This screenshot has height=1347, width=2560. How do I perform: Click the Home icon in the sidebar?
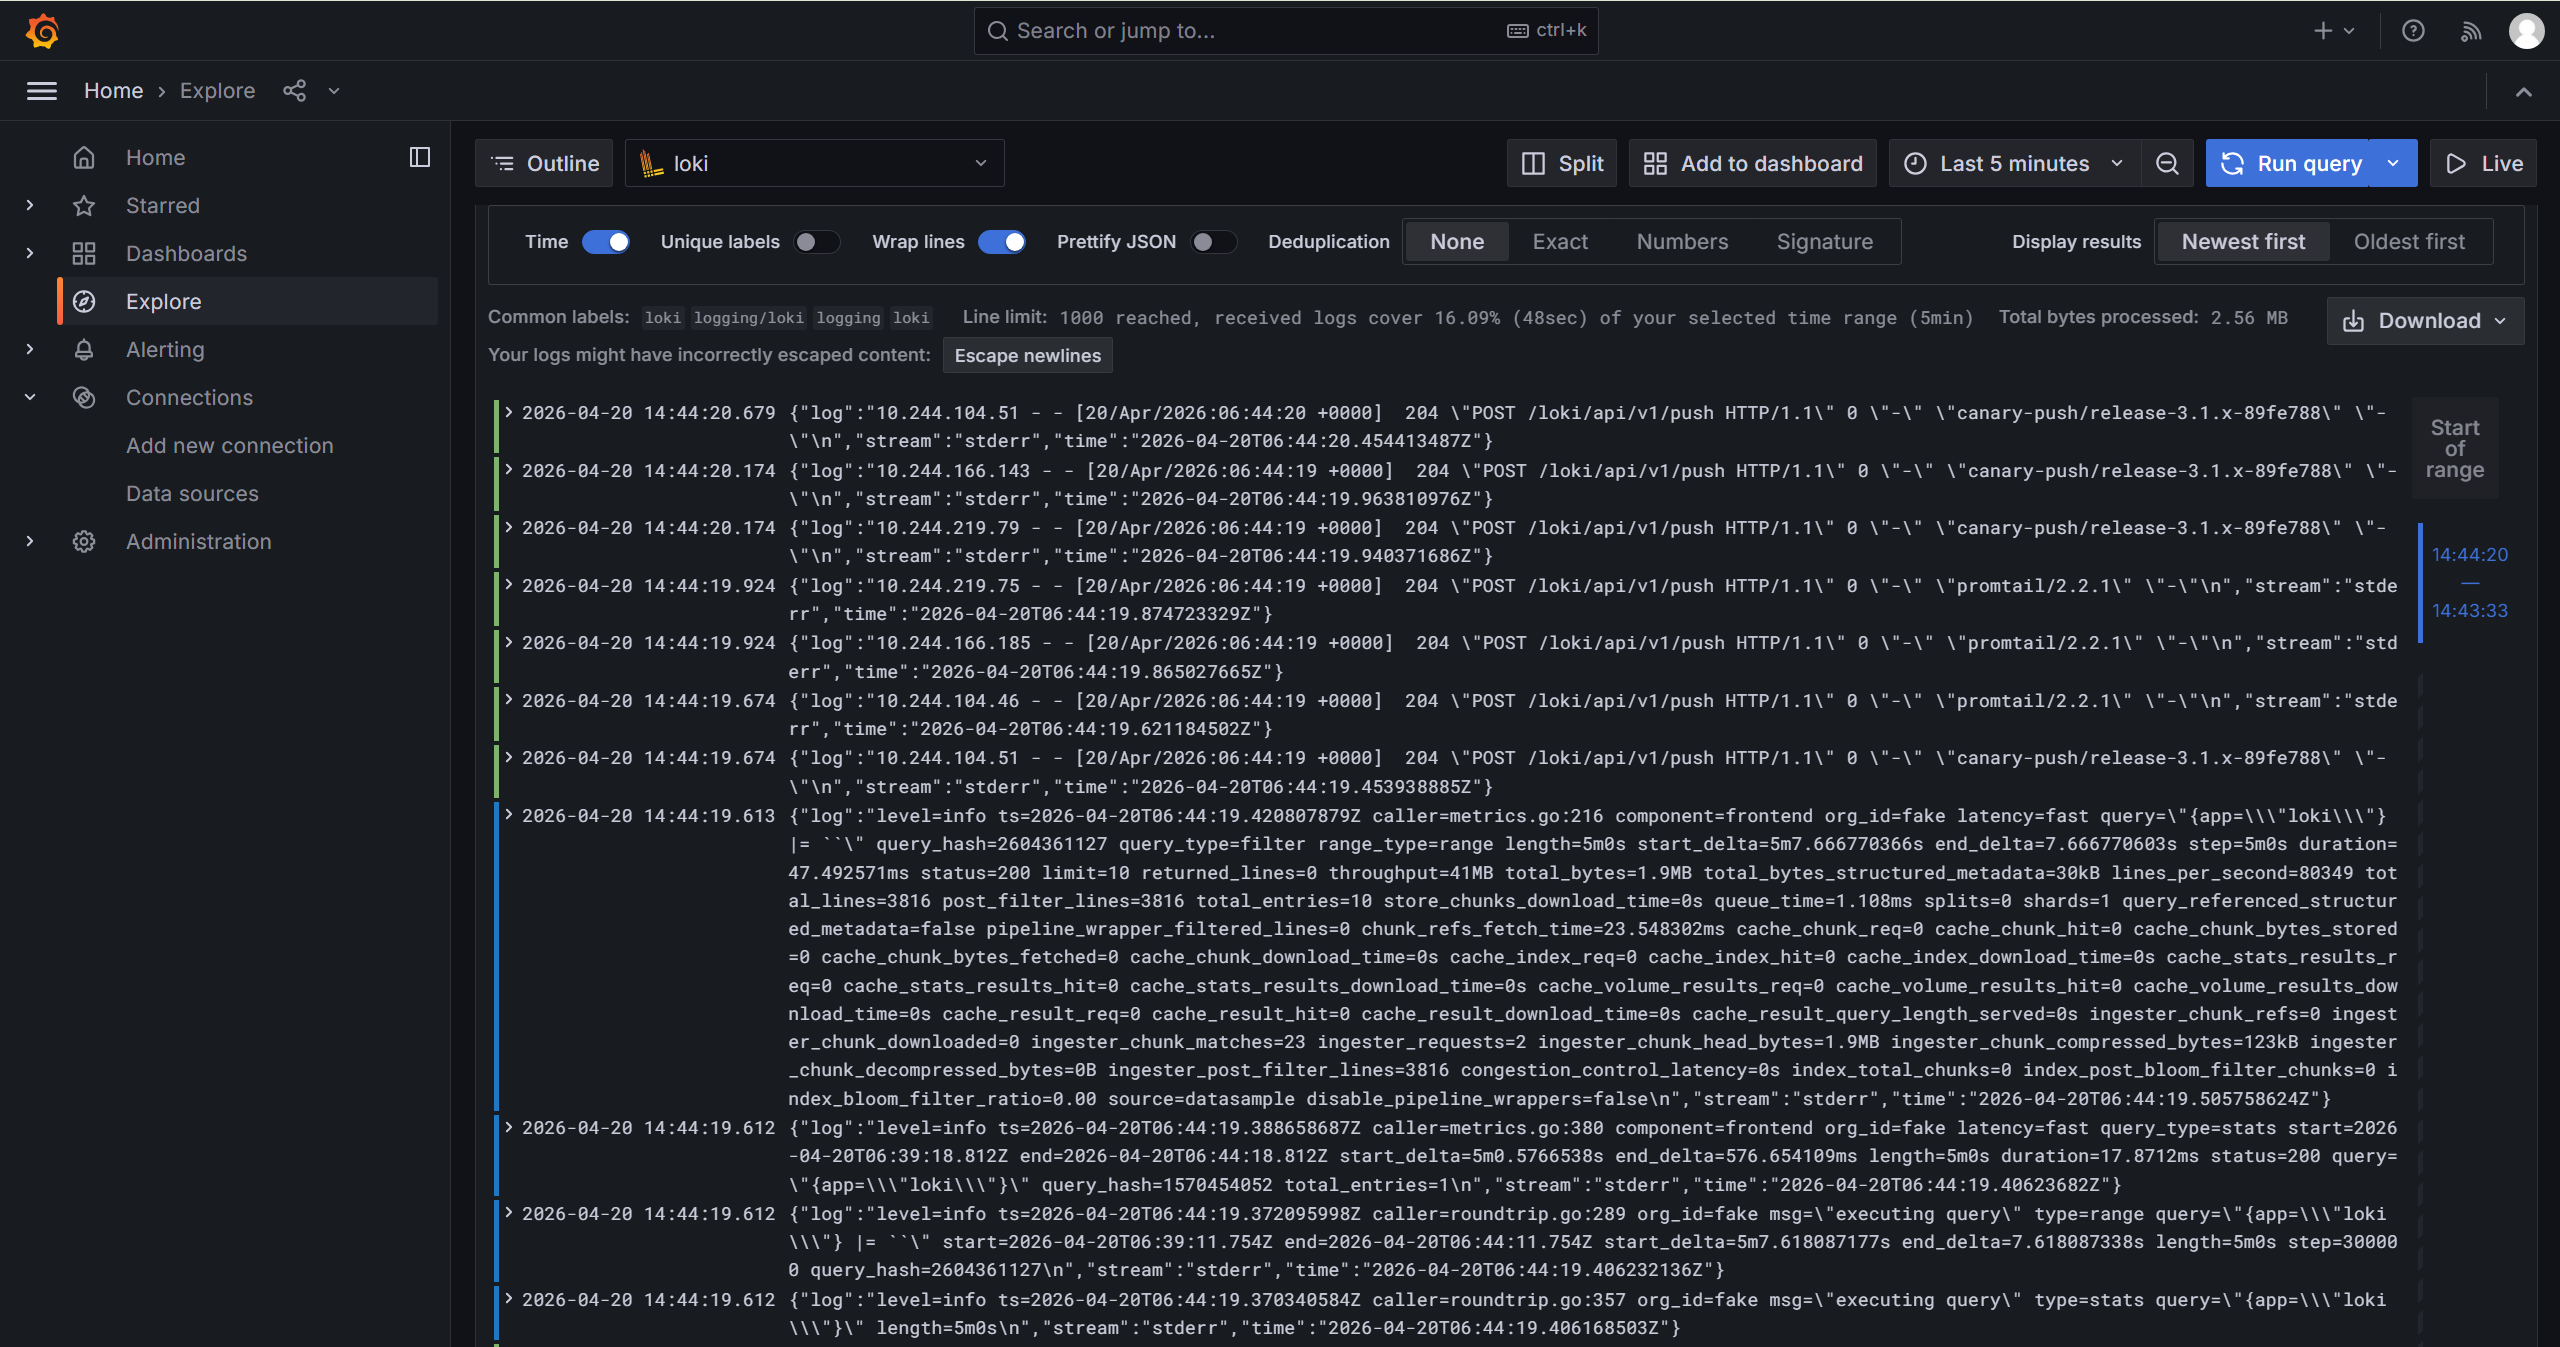(84, 157)
